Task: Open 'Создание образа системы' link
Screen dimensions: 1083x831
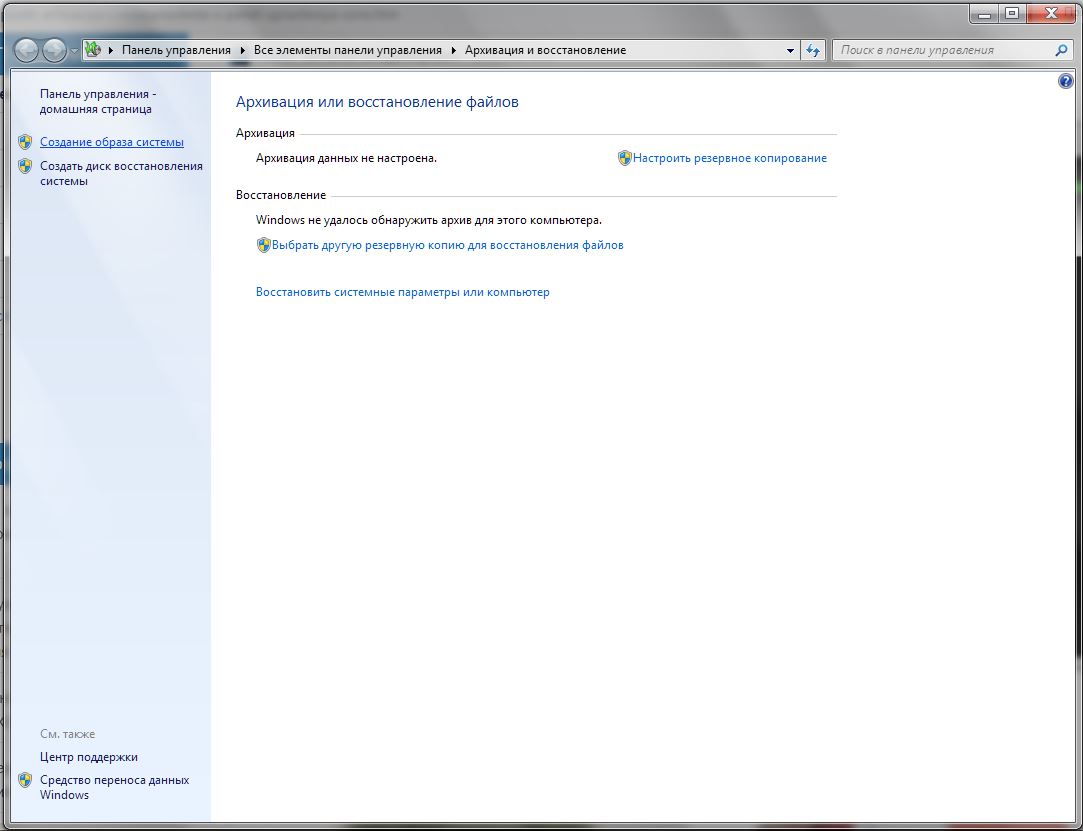Action: coord(112,142)
